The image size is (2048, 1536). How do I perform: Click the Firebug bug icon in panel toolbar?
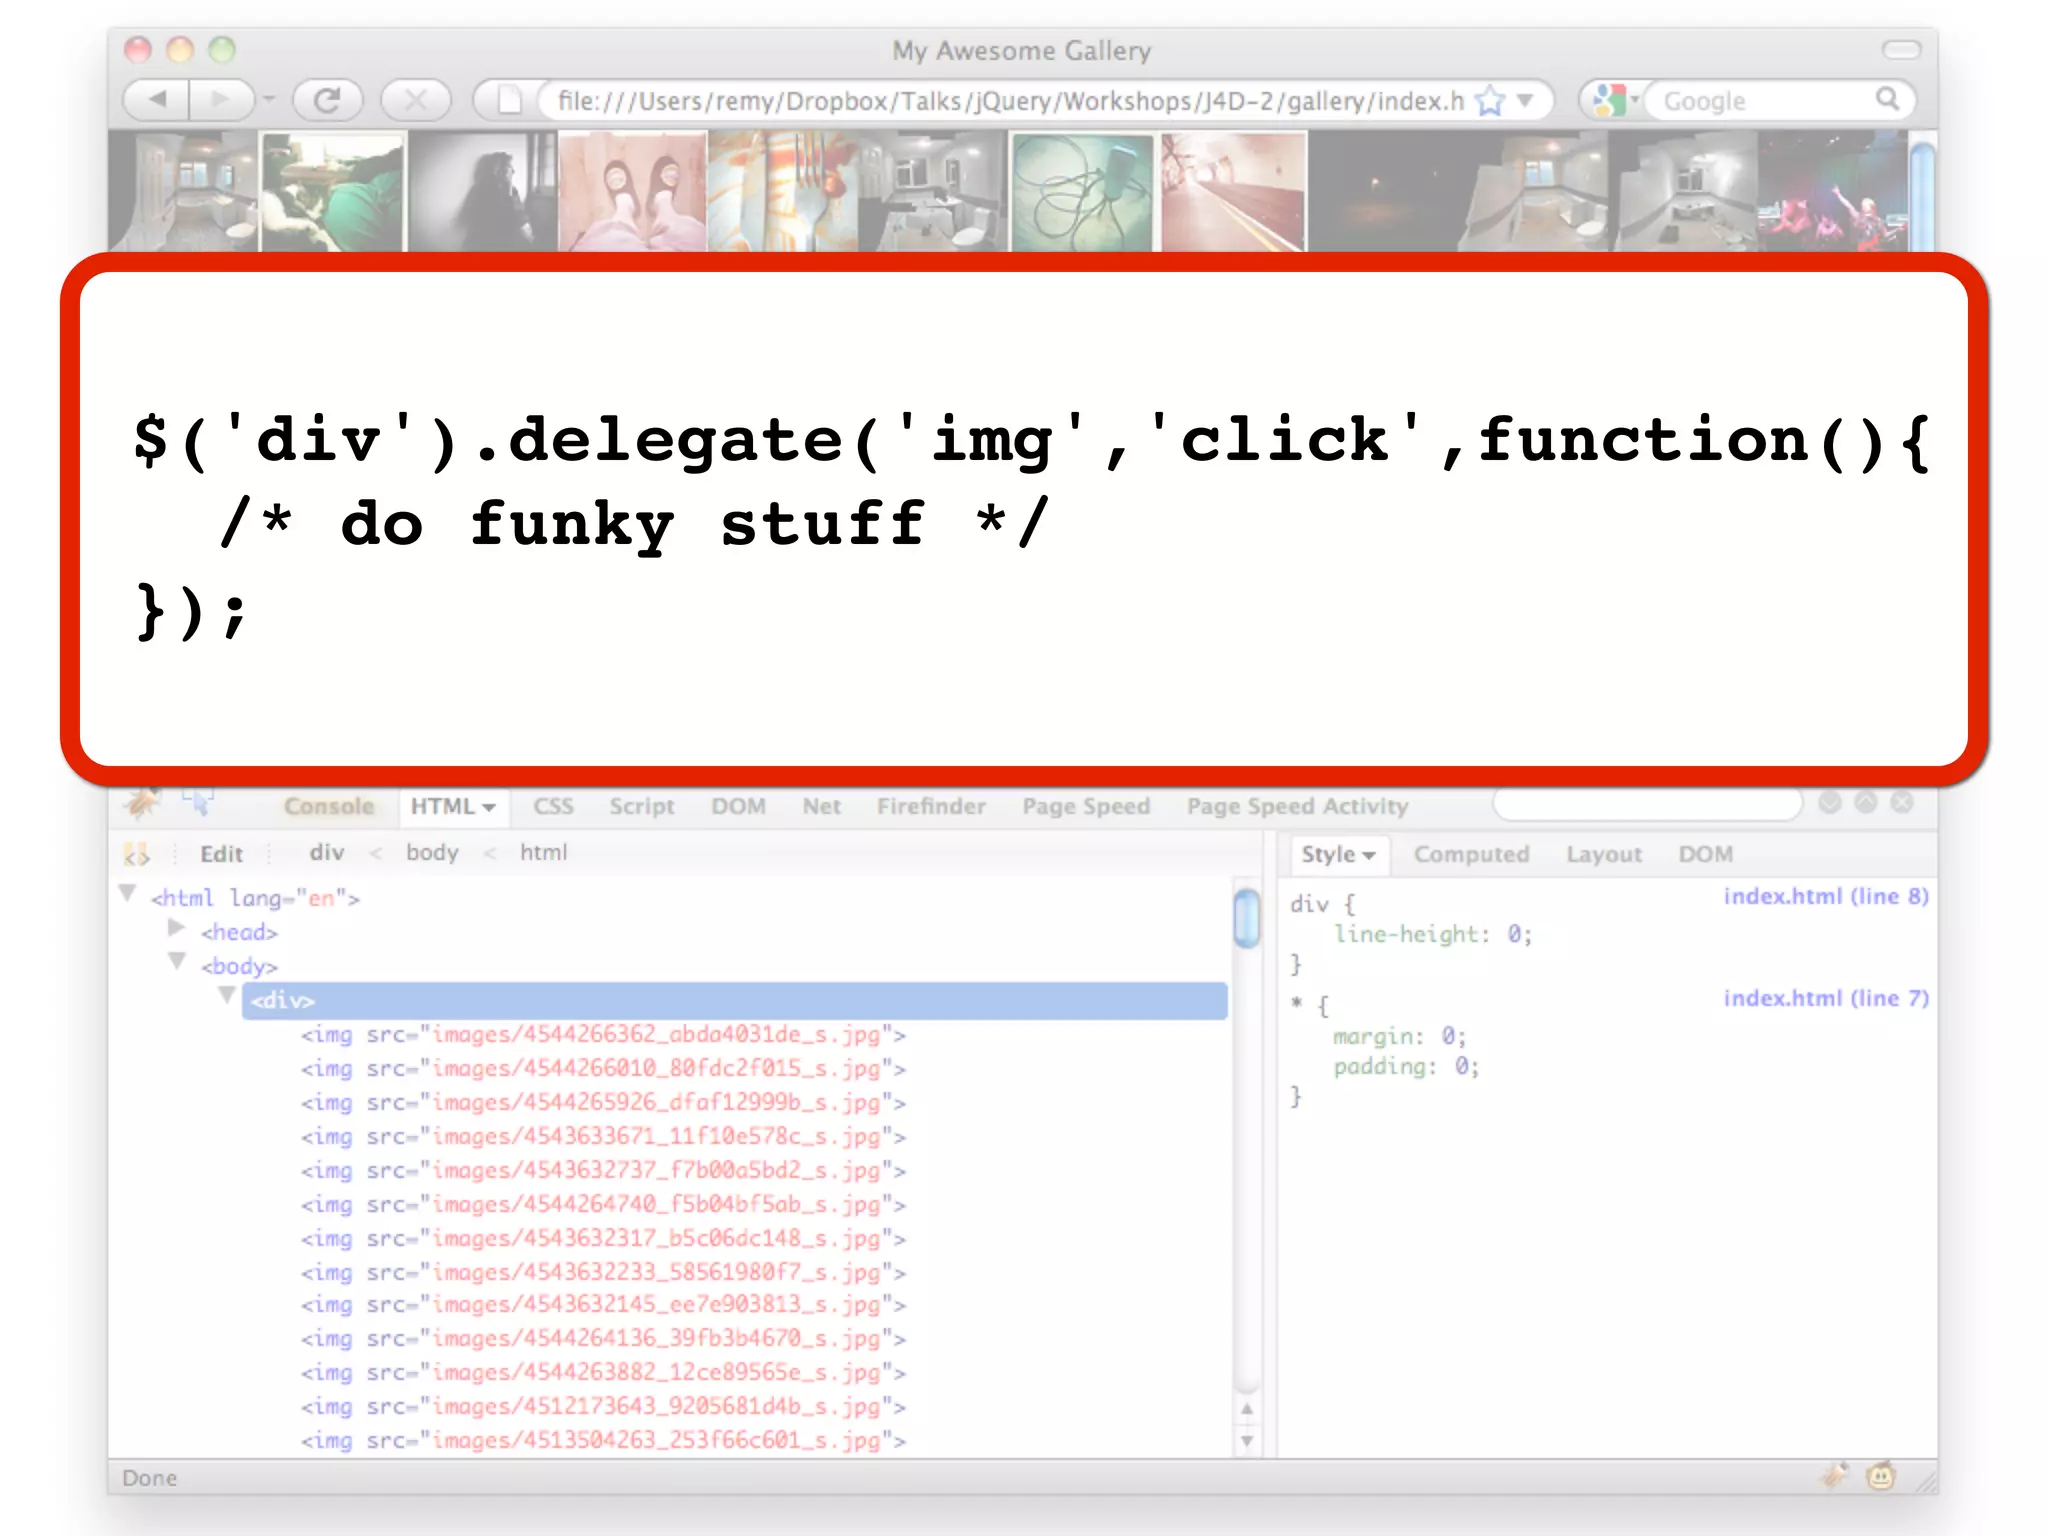(x=142, y=803)
